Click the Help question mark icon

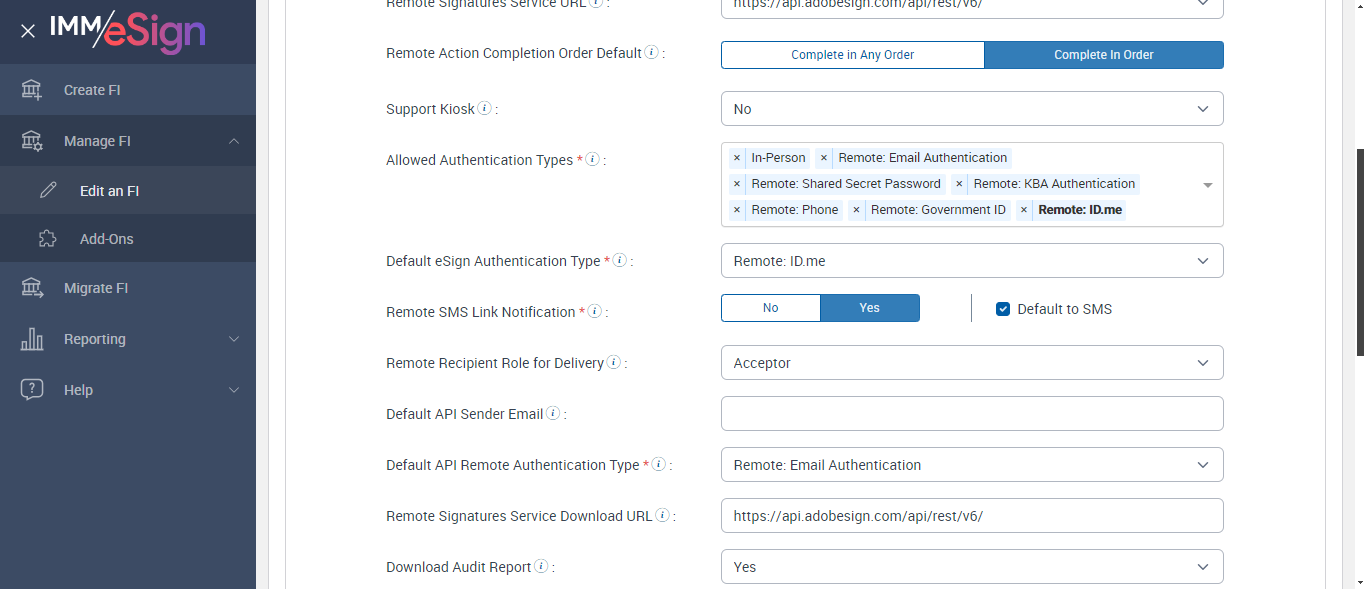pyautogui.click(x=32, y=390)
